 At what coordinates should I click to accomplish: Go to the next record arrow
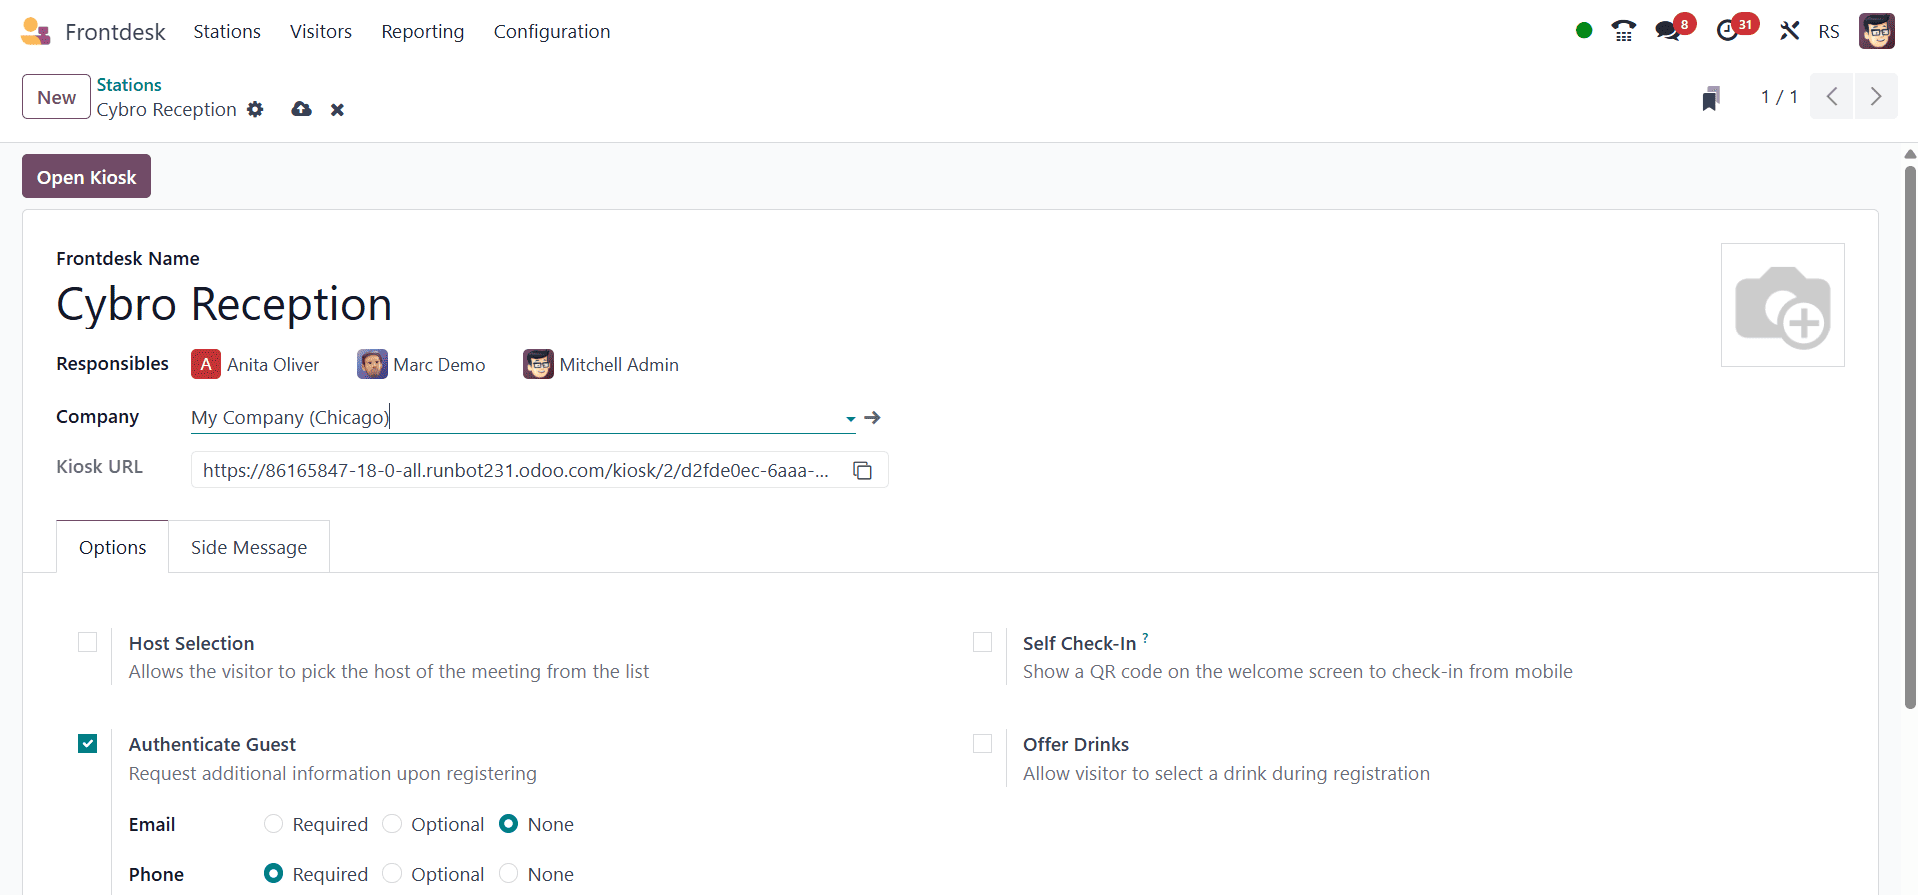pos(1876,97)
